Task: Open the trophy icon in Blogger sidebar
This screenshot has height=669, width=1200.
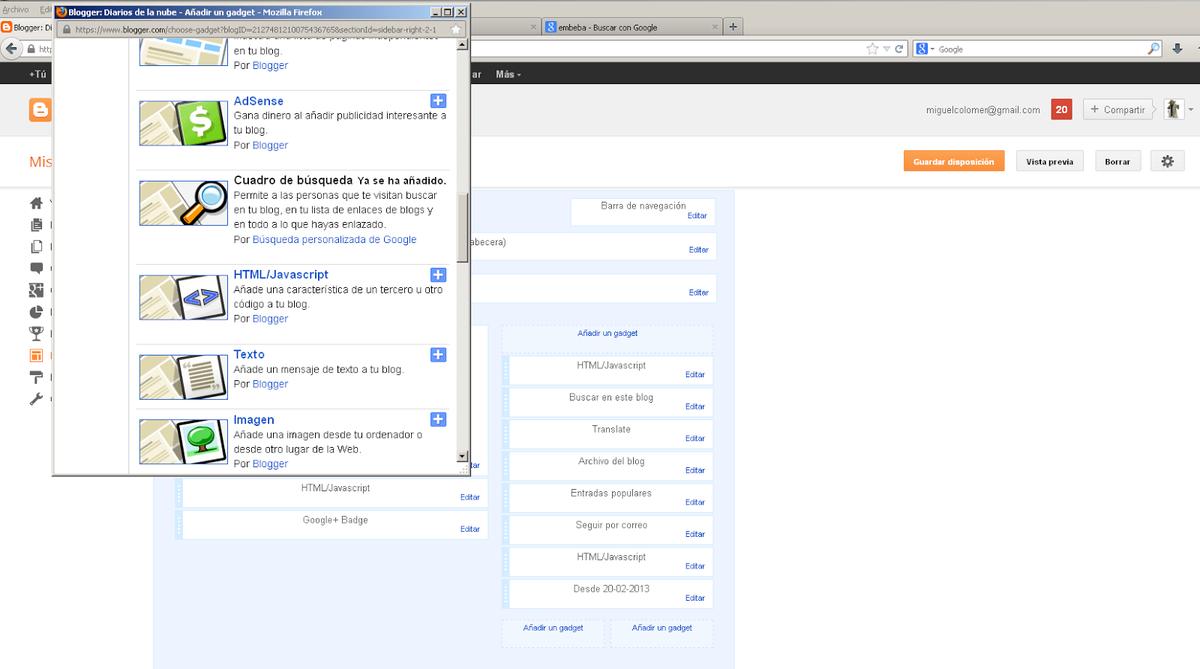Action: (x=37, y=333)
